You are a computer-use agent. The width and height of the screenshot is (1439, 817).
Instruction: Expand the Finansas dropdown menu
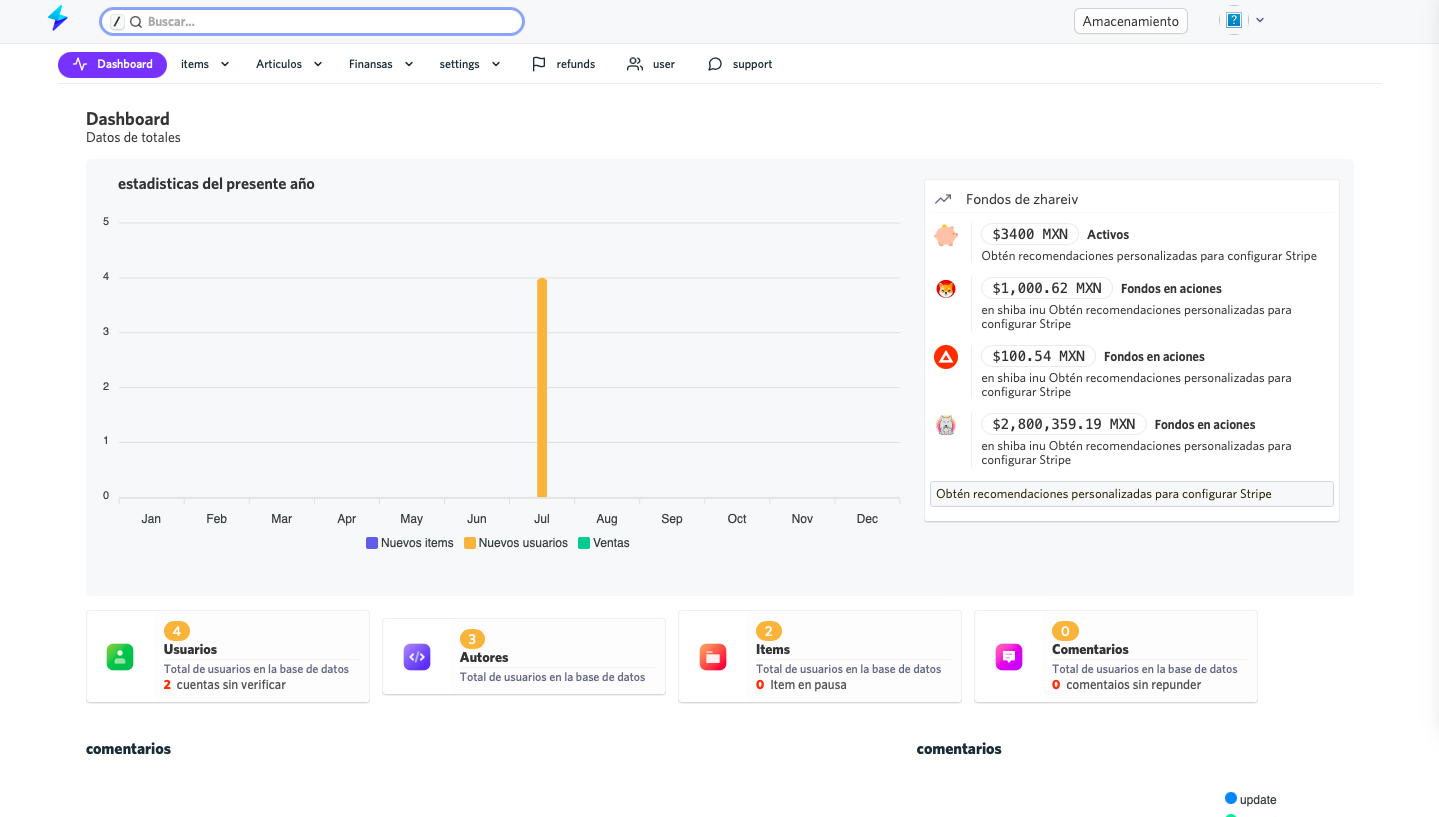[381, 64]
